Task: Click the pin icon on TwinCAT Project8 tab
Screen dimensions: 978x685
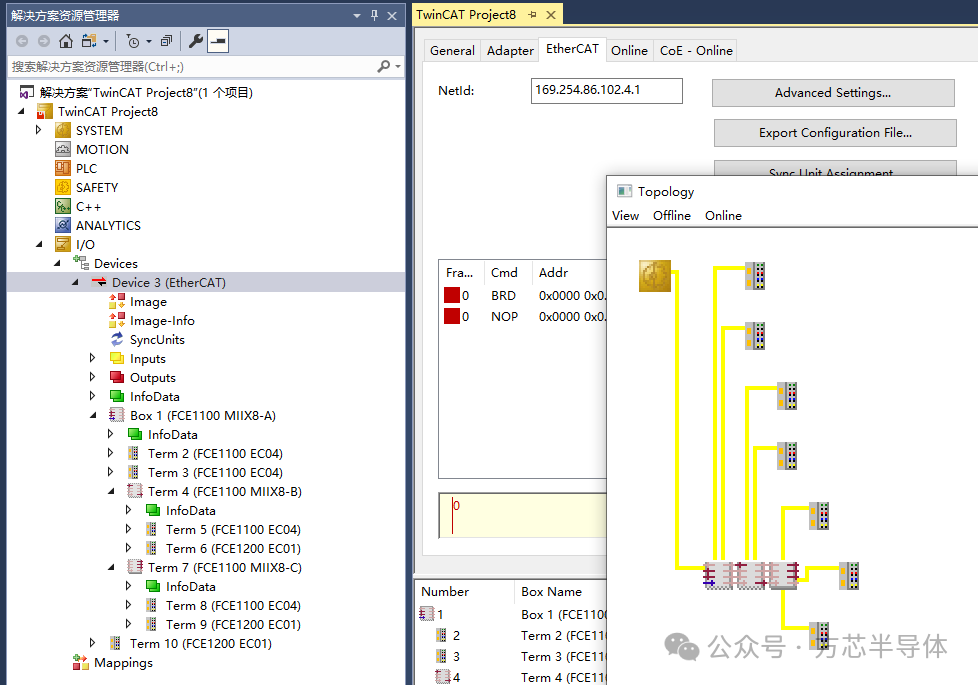Action: 532,14
